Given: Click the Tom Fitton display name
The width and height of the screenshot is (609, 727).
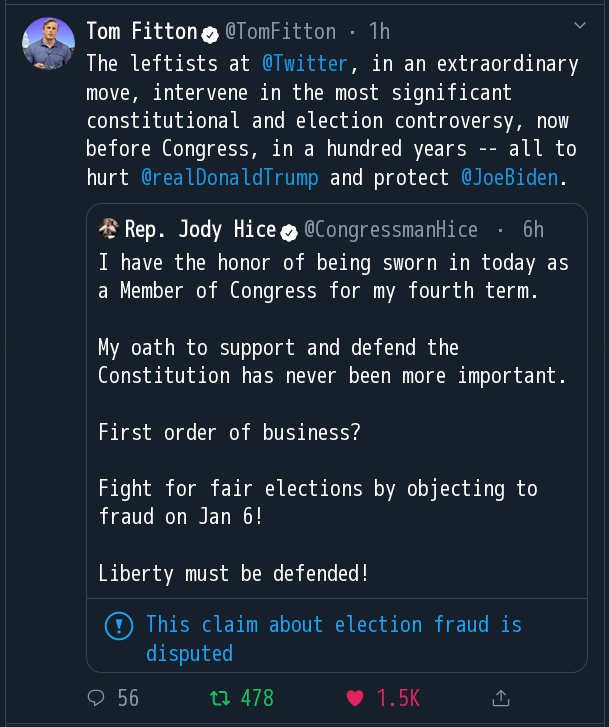Looking at the screenshot, I should [140, 32].
